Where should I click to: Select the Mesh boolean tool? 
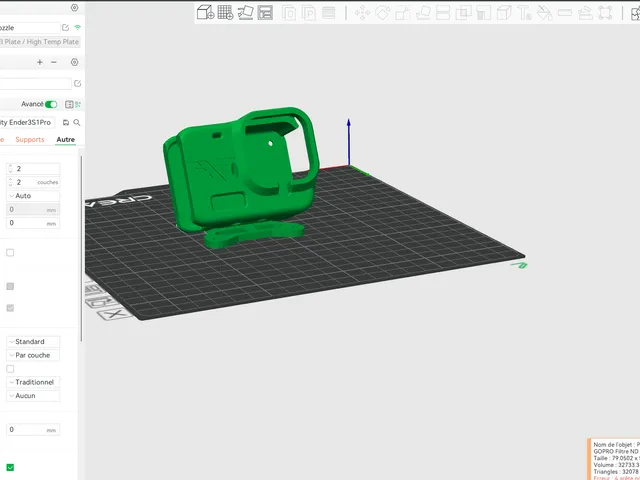463,13
